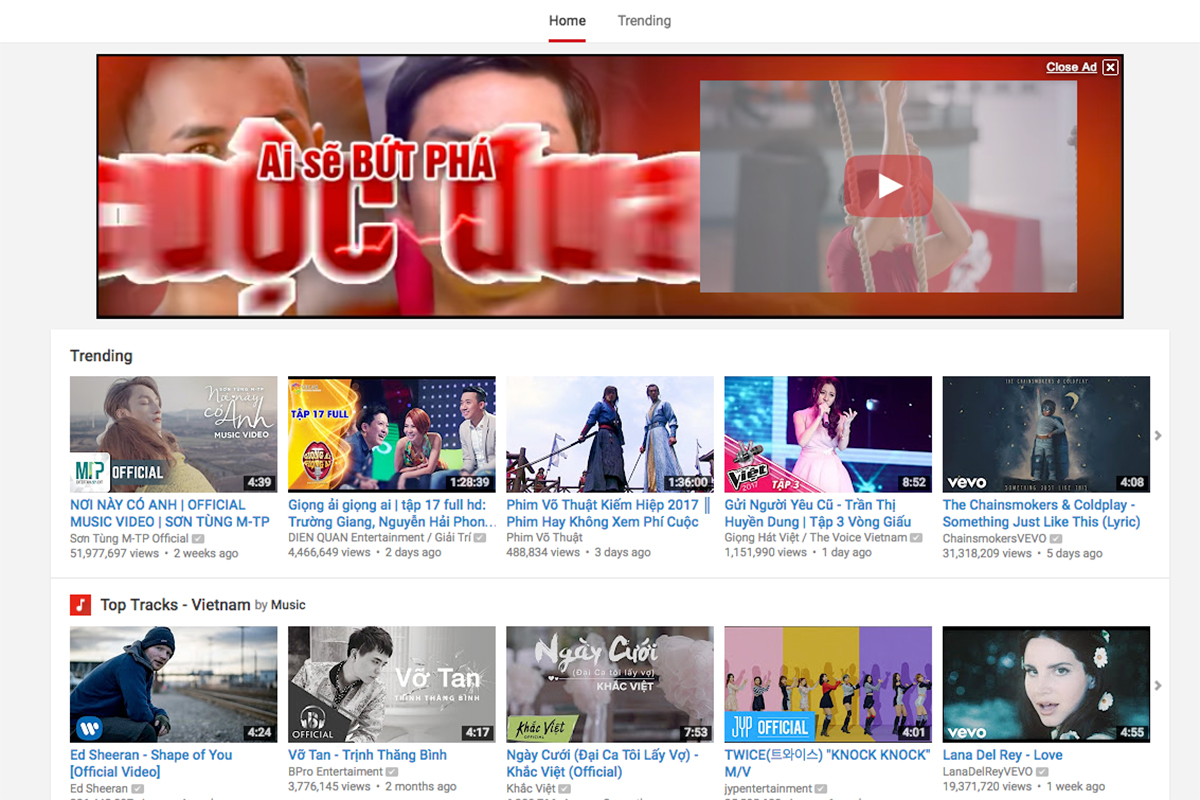The width and height of the screenshot is (1200, 800).
Task: Open The Chainsmokers & Coldplay title link
Action: [x=1041, y=513]
